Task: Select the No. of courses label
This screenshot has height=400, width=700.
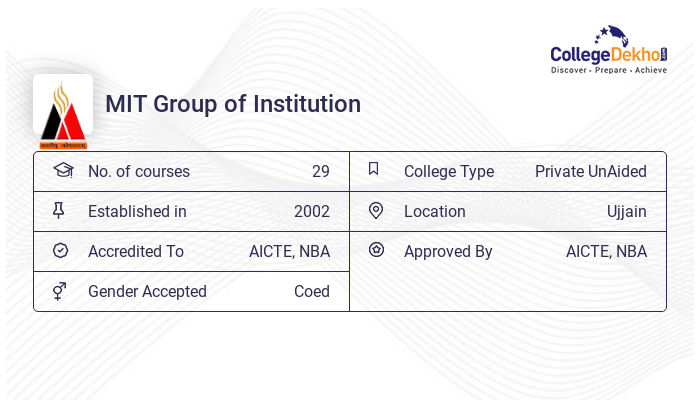Action: click(x=139, y=171)
